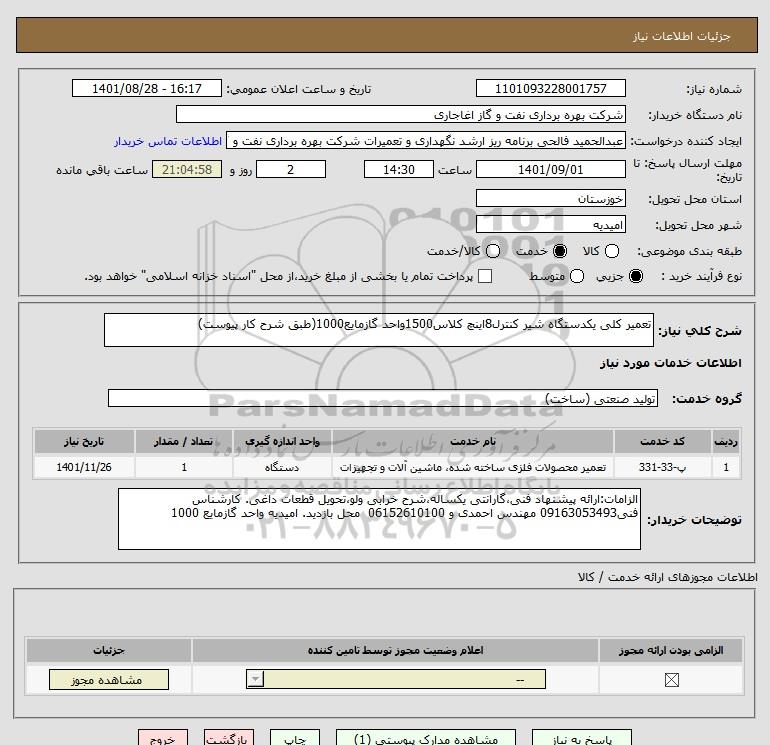
Task: Click the اطلاعات مجوزهای ارائه خدمت / کالا heading
Action: pos(668,578)
